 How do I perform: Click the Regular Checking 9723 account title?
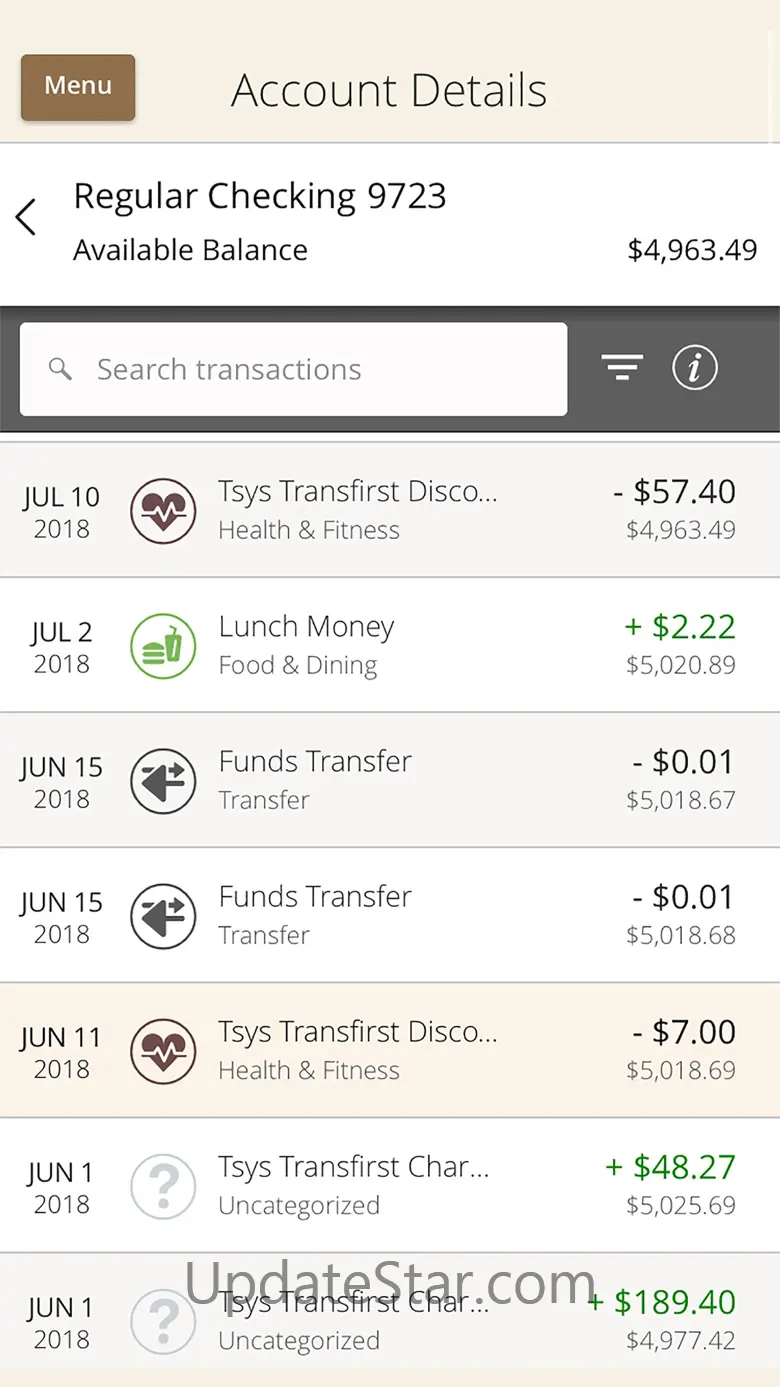[x=260, y=196]
